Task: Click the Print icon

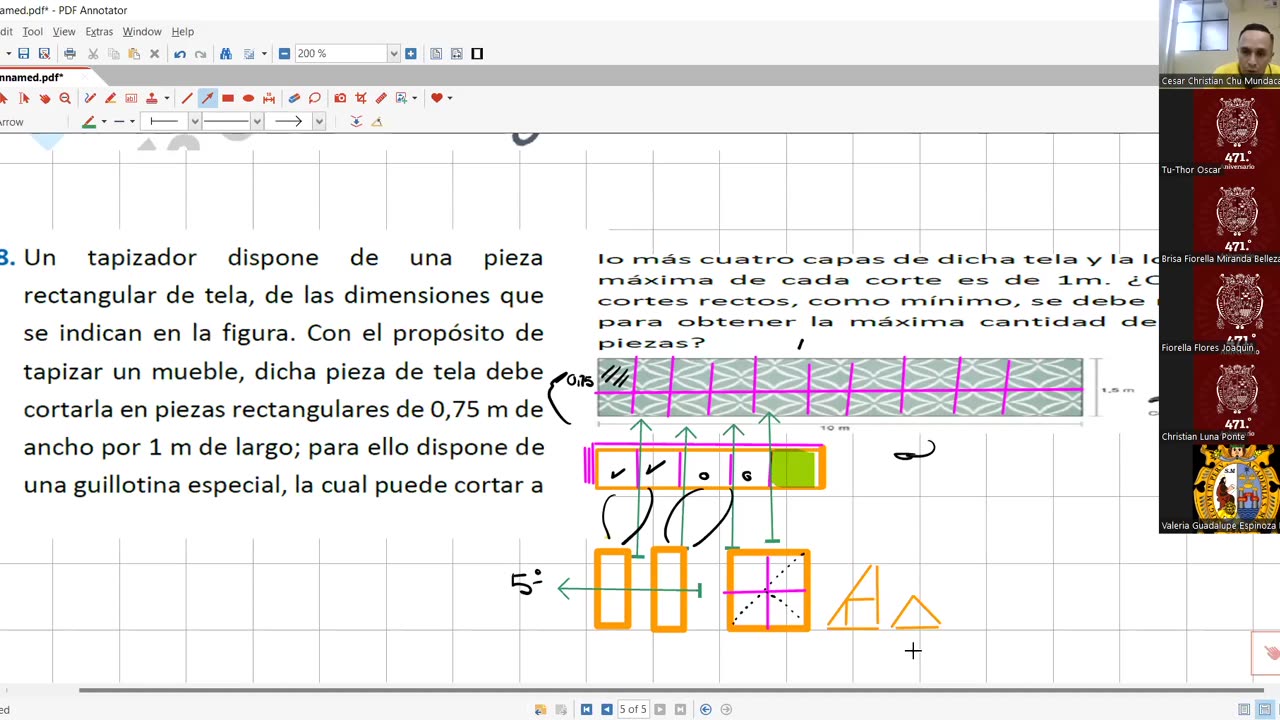Action: coord(70,53)
